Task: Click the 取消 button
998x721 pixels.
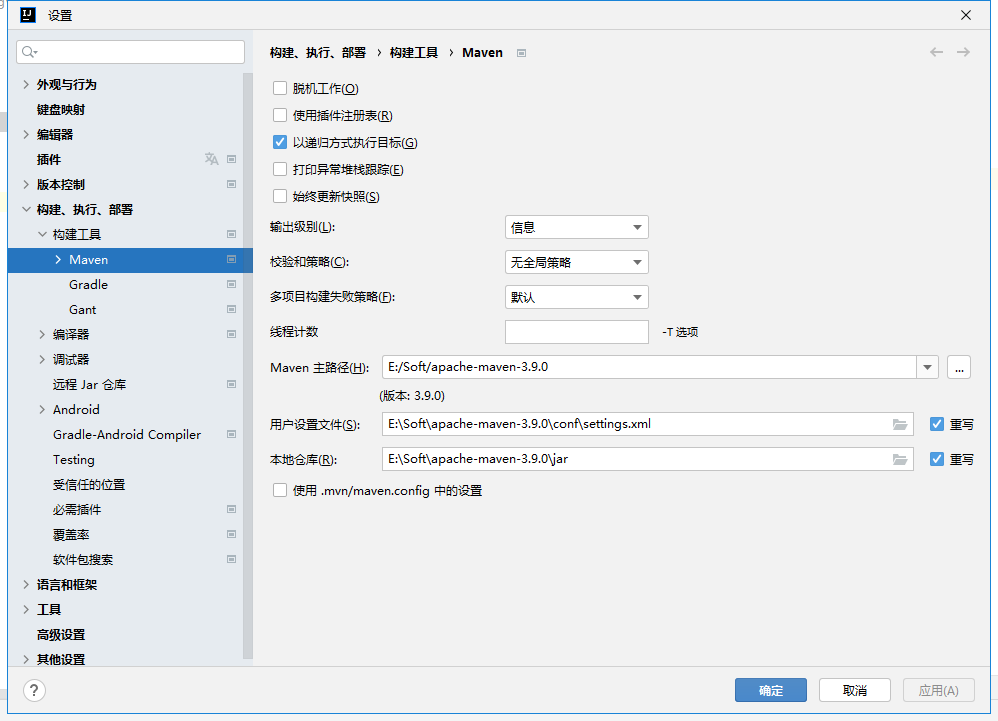Action: [x=855, y=690]
